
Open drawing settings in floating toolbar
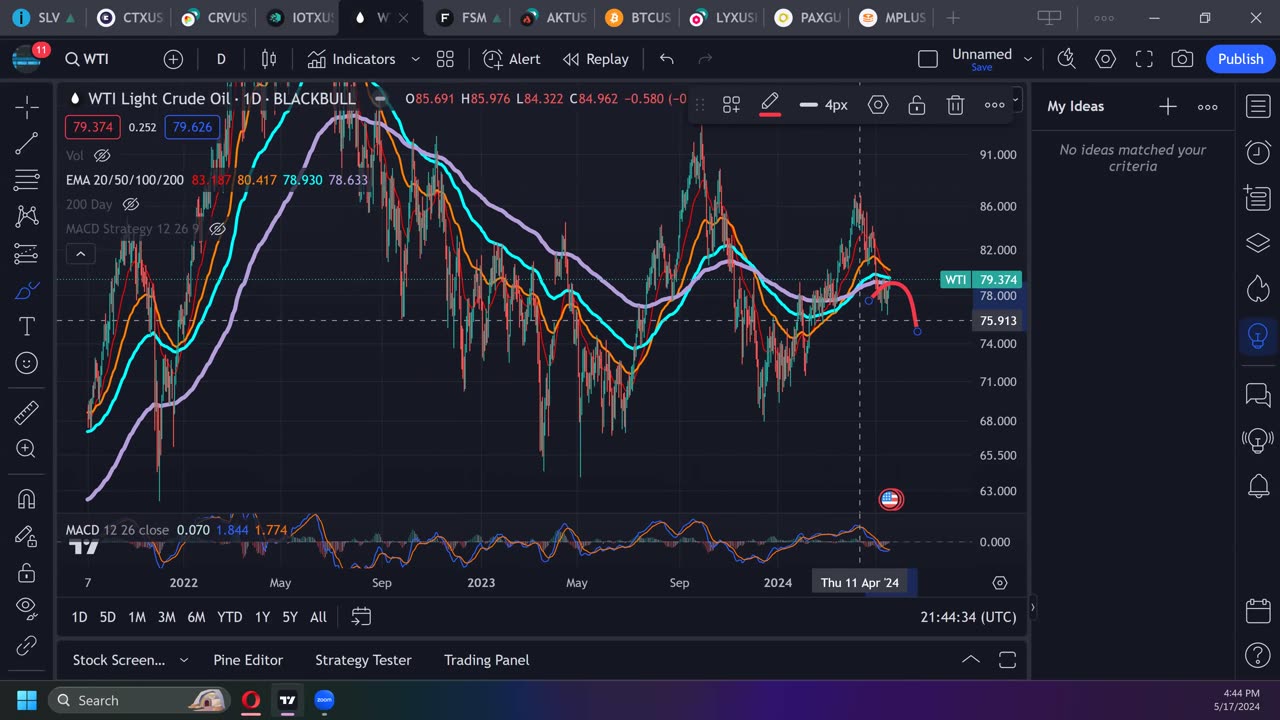pos(878,105)
